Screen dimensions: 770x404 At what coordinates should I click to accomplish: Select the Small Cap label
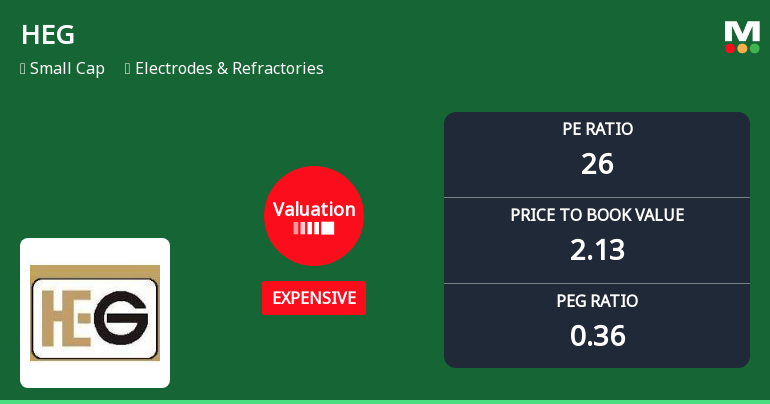67,69
